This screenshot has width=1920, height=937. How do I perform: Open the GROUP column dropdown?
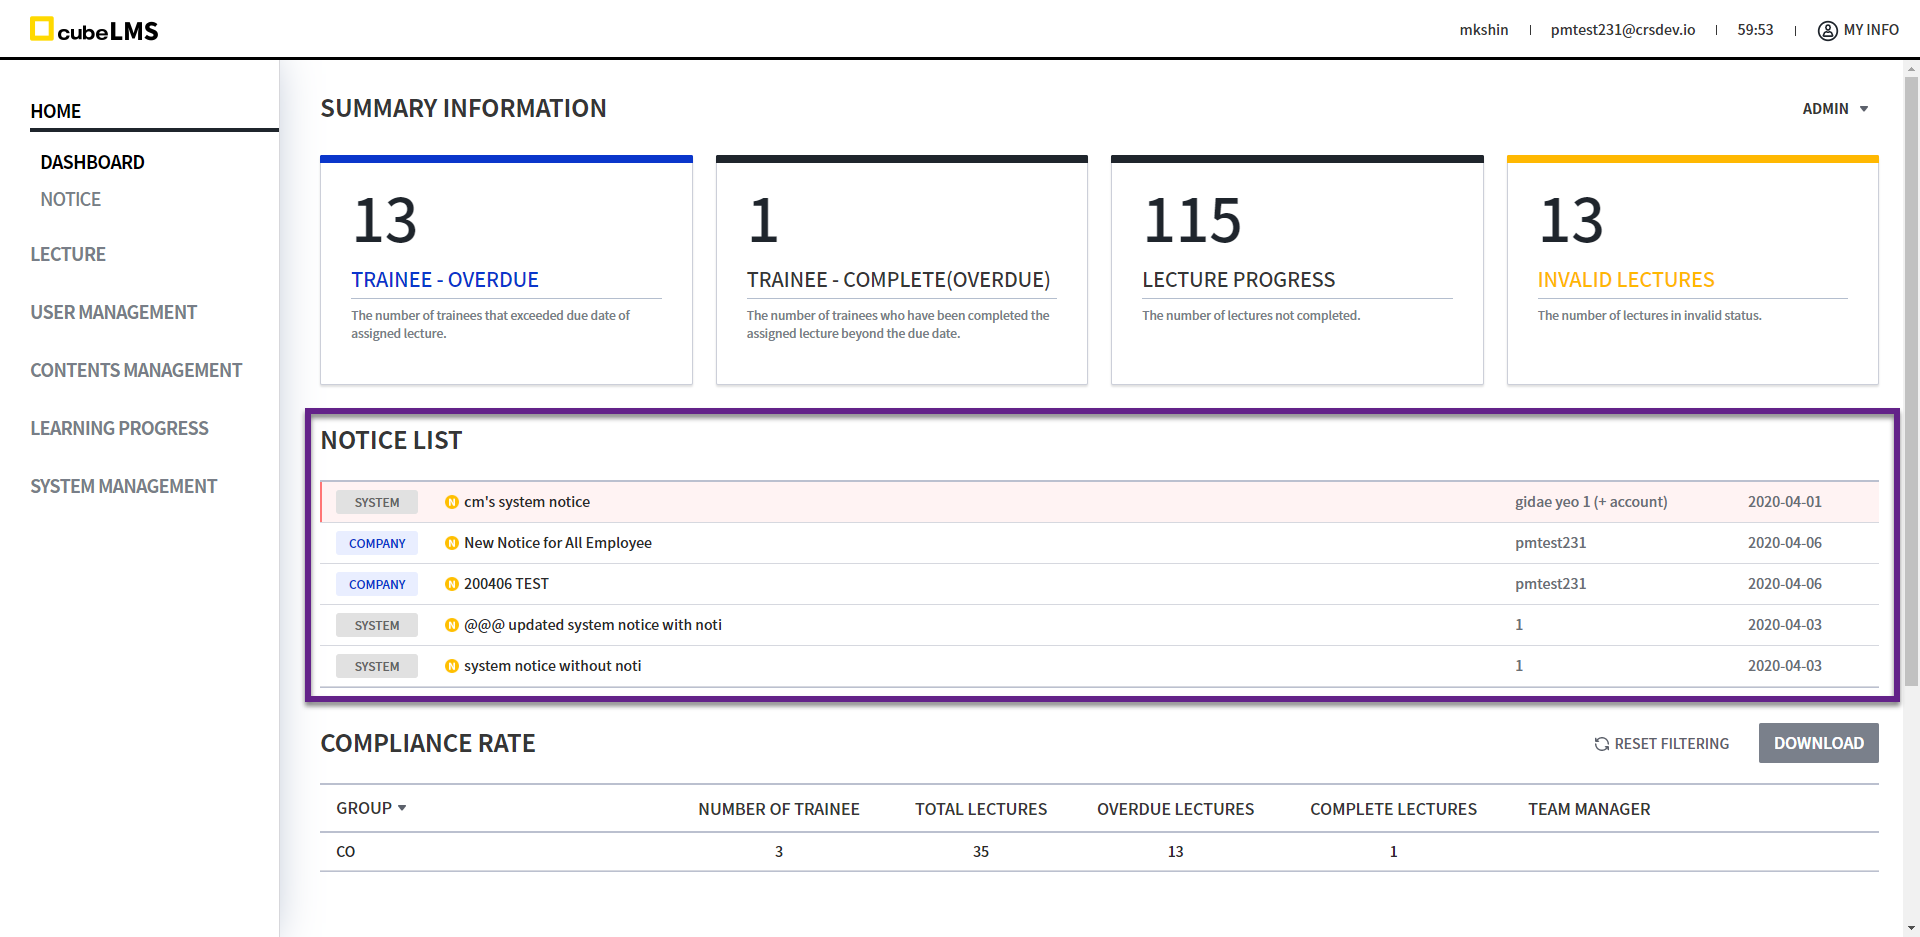coord(371,808)
